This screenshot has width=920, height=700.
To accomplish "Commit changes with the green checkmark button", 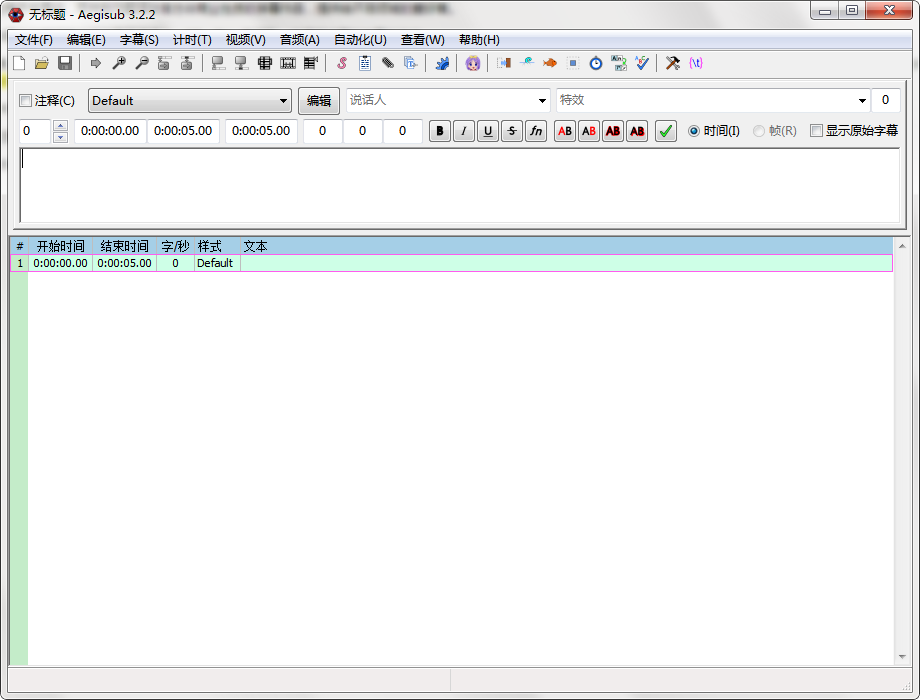I will 665,130.
